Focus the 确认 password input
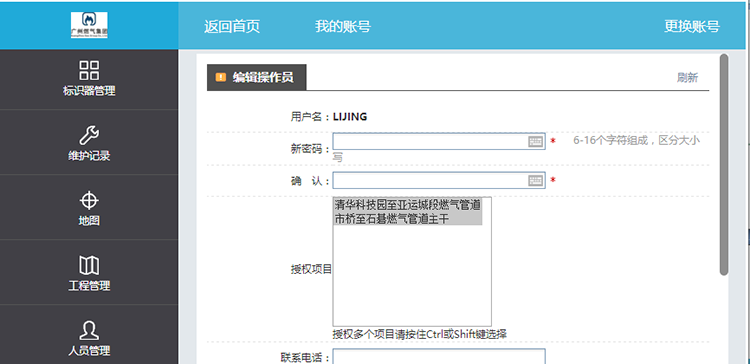Image resolution: width=750 pixels, height=364 pixels. pos(439,180)
